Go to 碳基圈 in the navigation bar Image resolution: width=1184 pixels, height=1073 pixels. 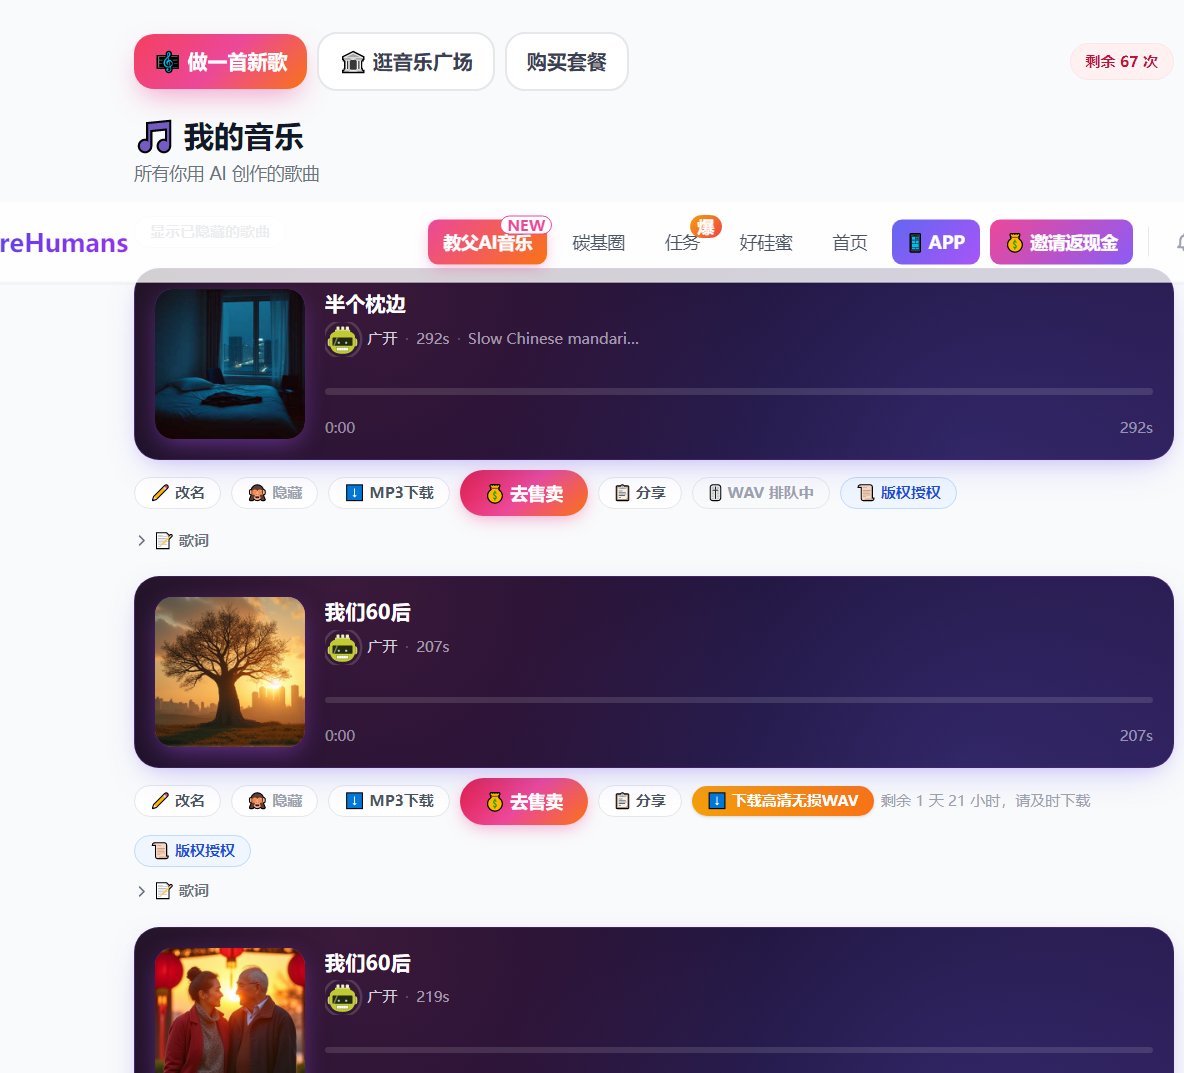tap(598, 243)
